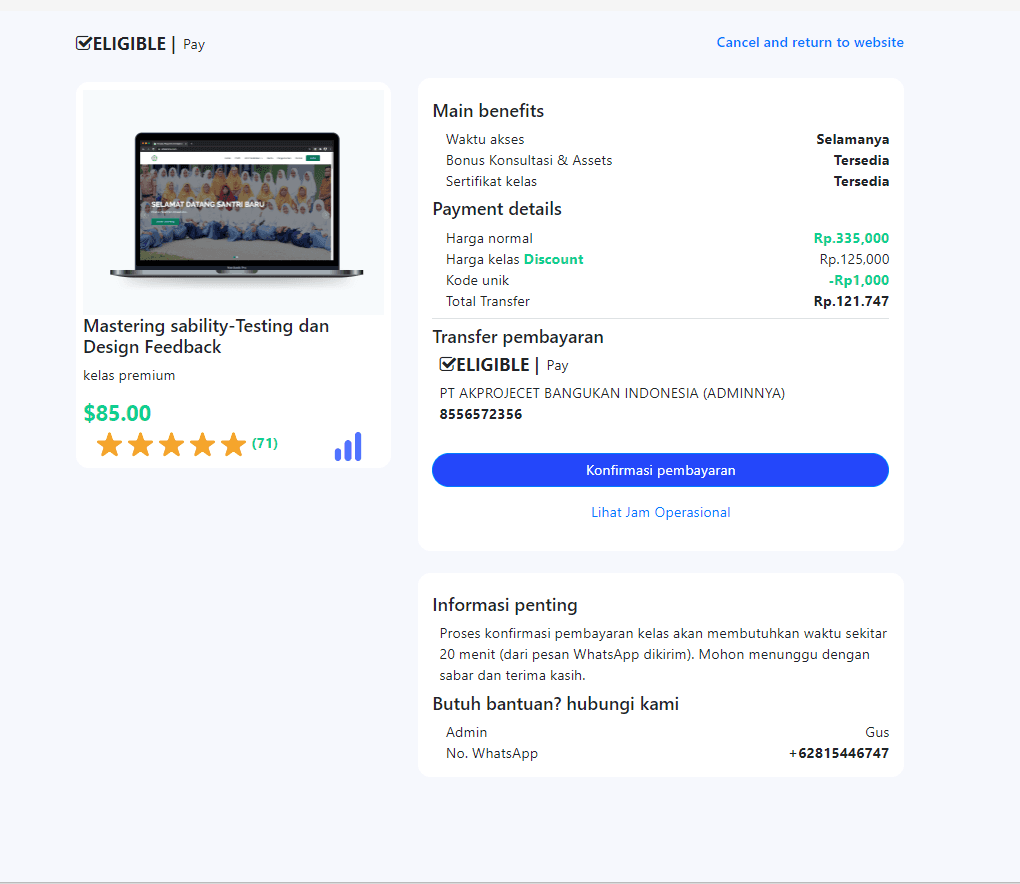1020x884 pixels.
Task: Open the Transfer pembayaran tab
Action: [x=518, y=337]
